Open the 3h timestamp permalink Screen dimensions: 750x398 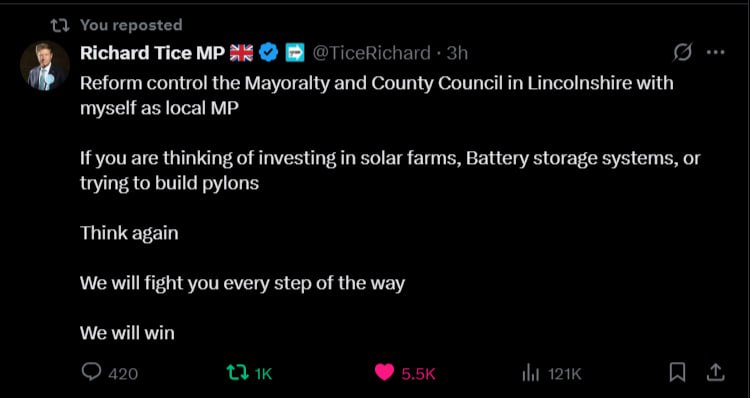tap(457, 53)
